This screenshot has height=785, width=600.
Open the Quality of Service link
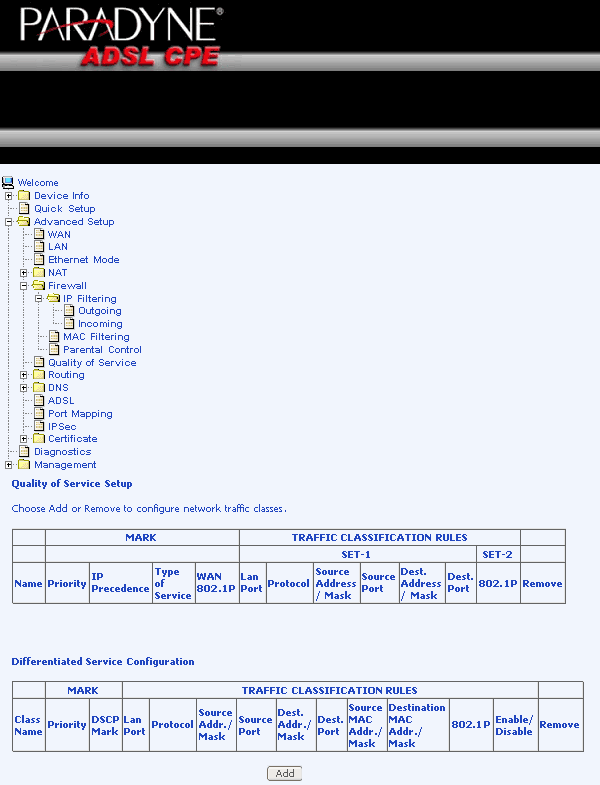(92, 362)
